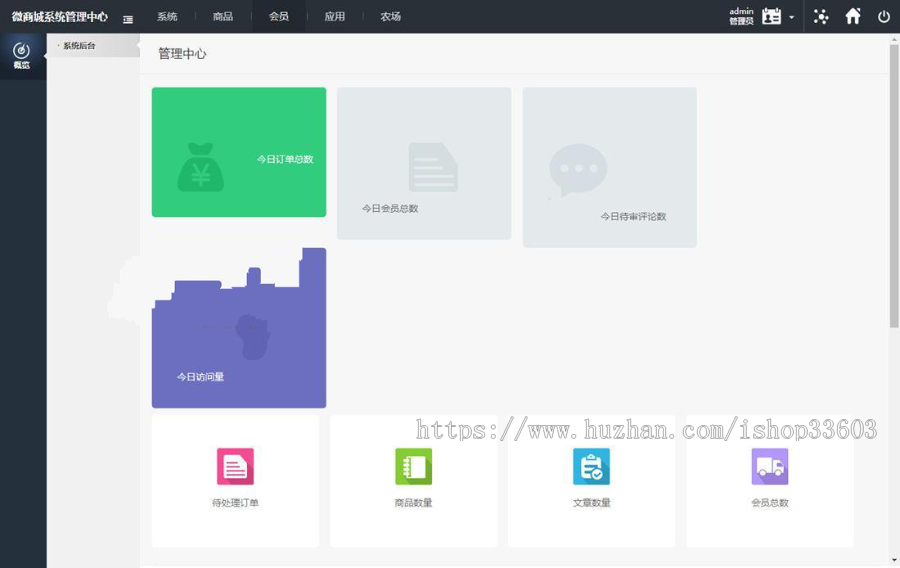Click the blue 文章数量 clipboard icon
Viewport: 900px width, 568px height.
pyautogui.click(x=591, y=466)
